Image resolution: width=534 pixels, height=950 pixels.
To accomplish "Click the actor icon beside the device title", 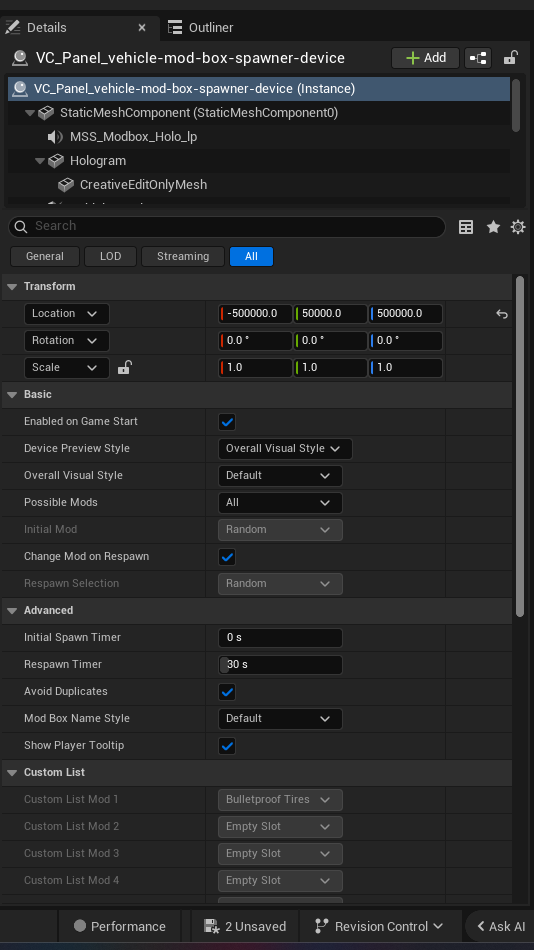I will click(x=20, y=58).
